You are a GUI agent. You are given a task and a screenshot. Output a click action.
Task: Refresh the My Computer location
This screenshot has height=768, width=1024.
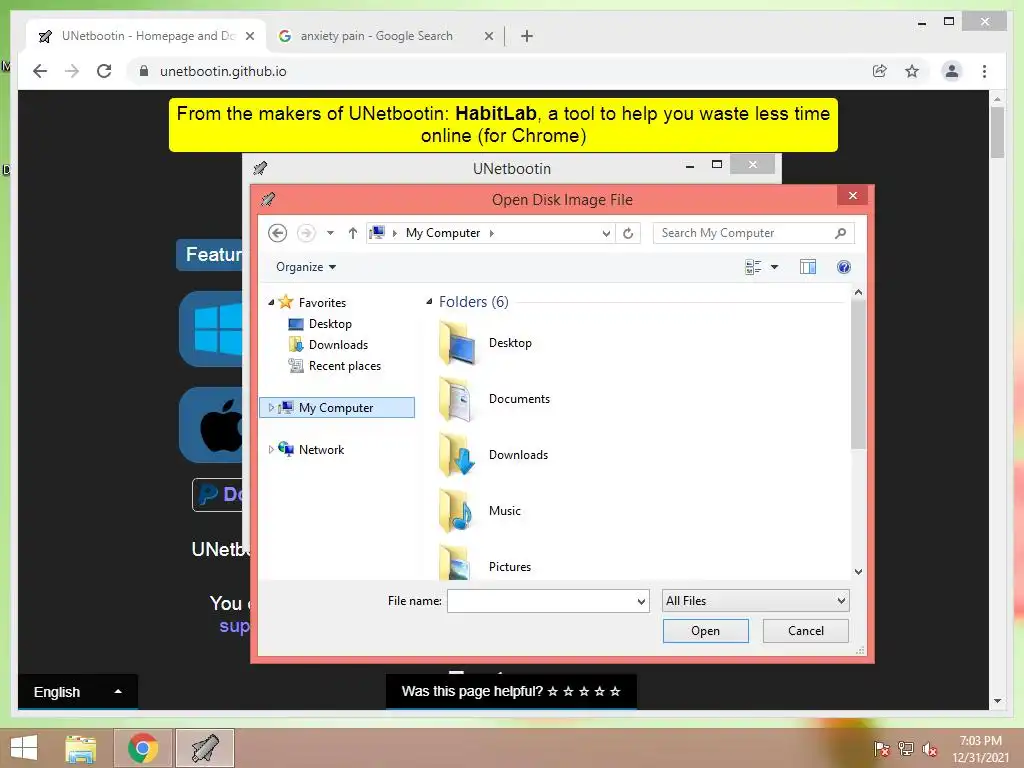click(628, 233)
